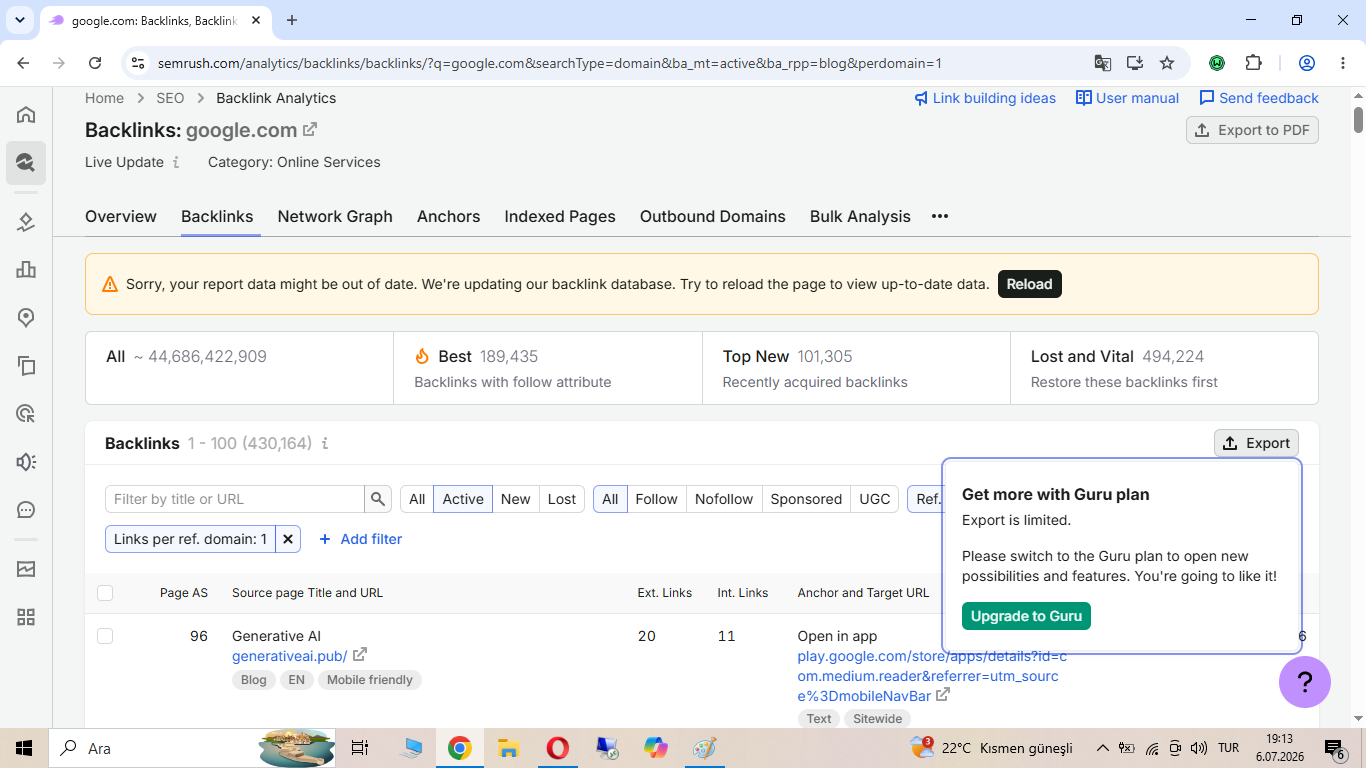Open the Links per ref. domain: 1 filter
Viewport: 1366px width, 768px height.
pyautogui.click(x=190, y=539)
